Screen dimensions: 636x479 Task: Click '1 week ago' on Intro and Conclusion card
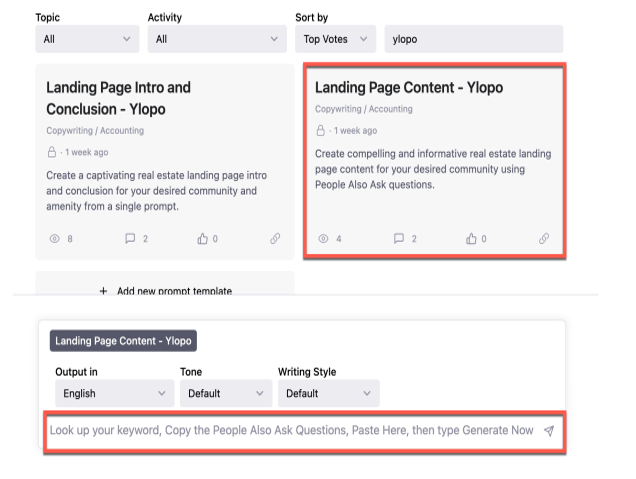pos(87,153)
